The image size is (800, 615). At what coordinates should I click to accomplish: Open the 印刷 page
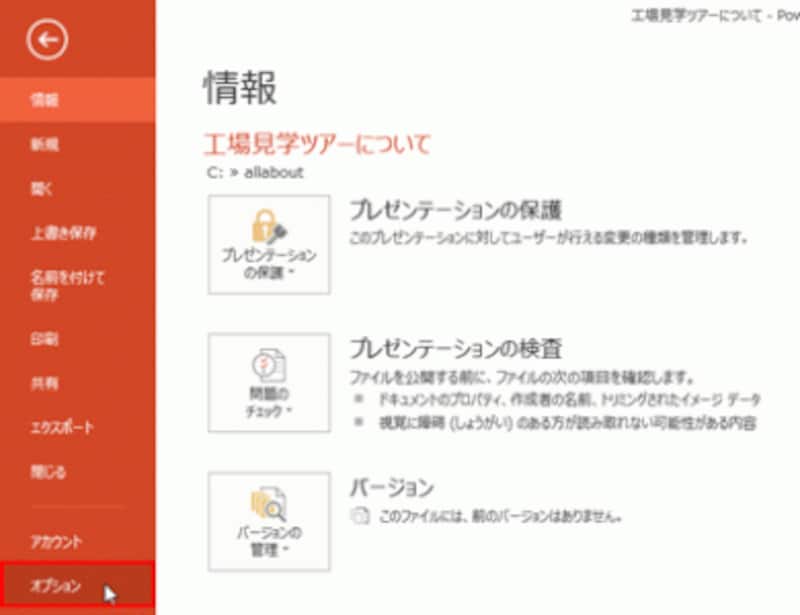pos(78,339)
